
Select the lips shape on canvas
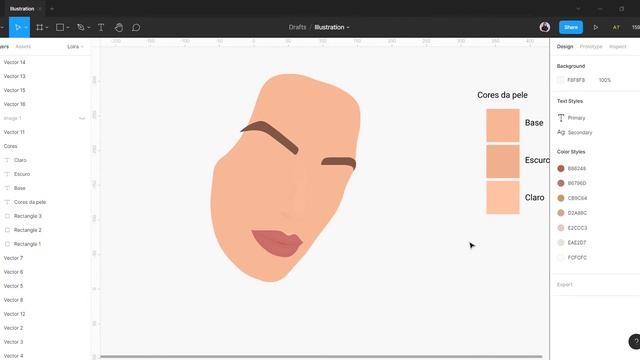pyautogui.click(x=278, y=243)
